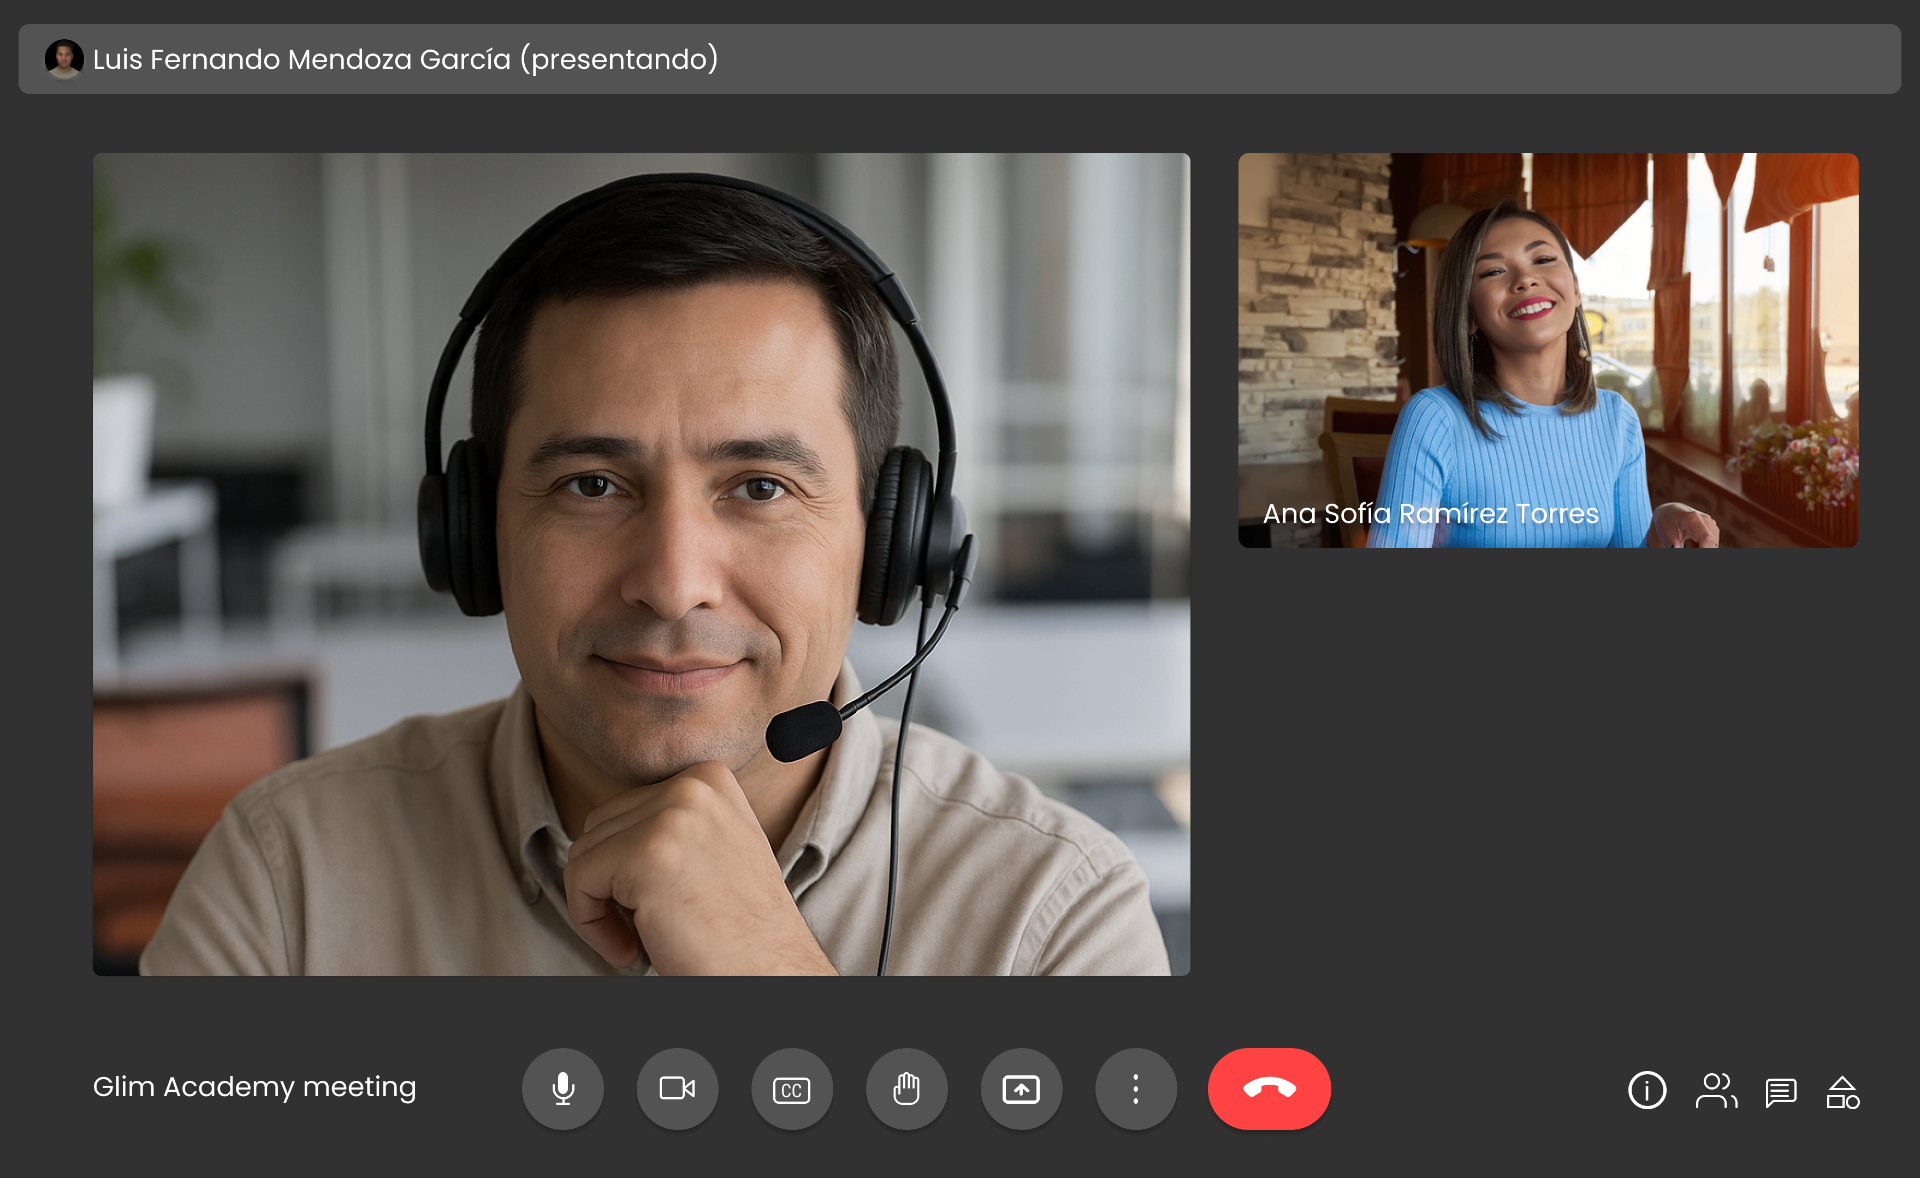The width and height of the screenshot is (1920, 1178).
Task: Raise your hand
Action: (906, 1089)
